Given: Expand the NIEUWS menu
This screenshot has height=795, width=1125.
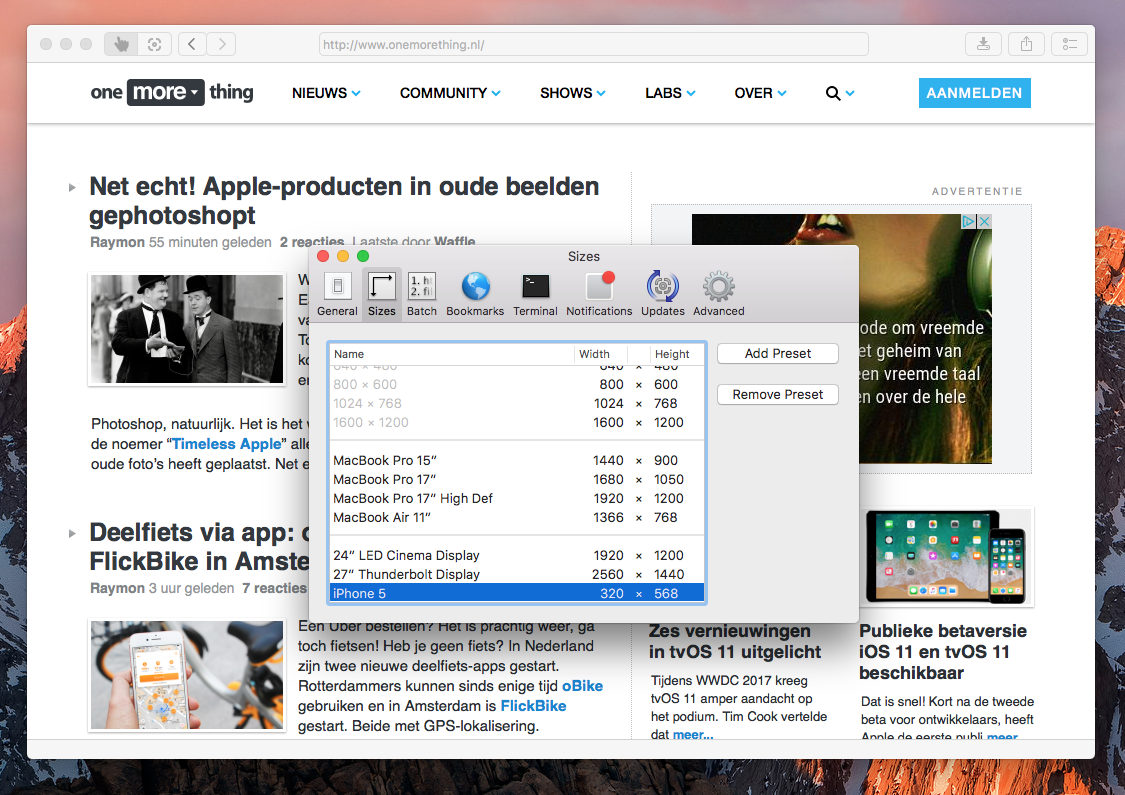Looking at the screenshot, I should pos(326,93).
